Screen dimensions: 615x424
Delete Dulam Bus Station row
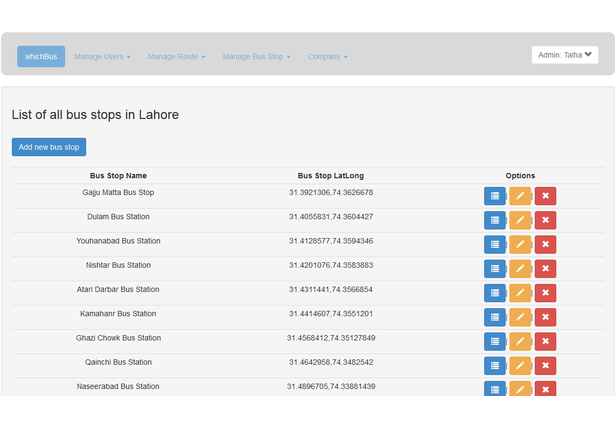tap(545, 220)
